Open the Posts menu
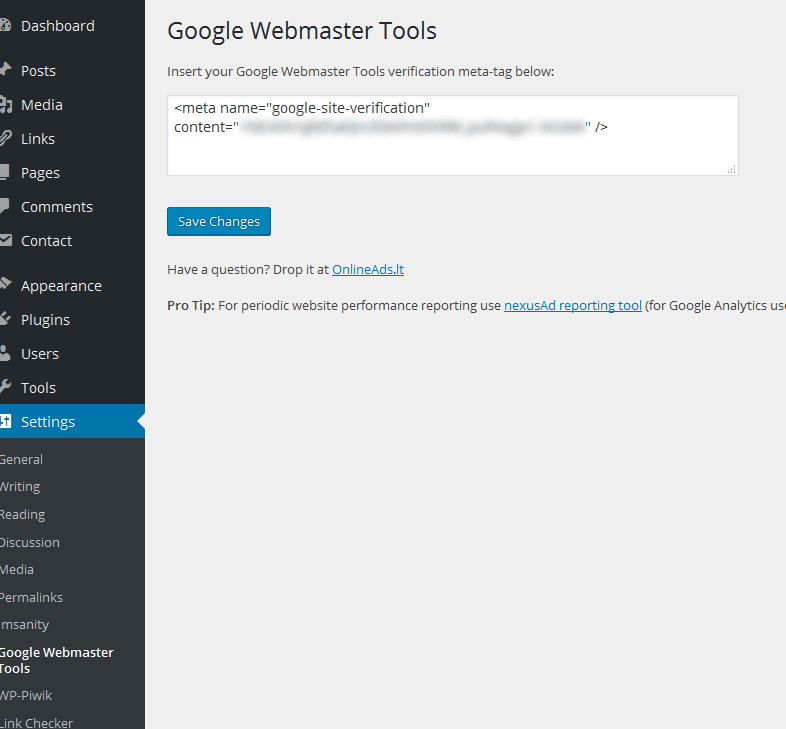This screenshot has width=786, height=729. click(38, 71)
